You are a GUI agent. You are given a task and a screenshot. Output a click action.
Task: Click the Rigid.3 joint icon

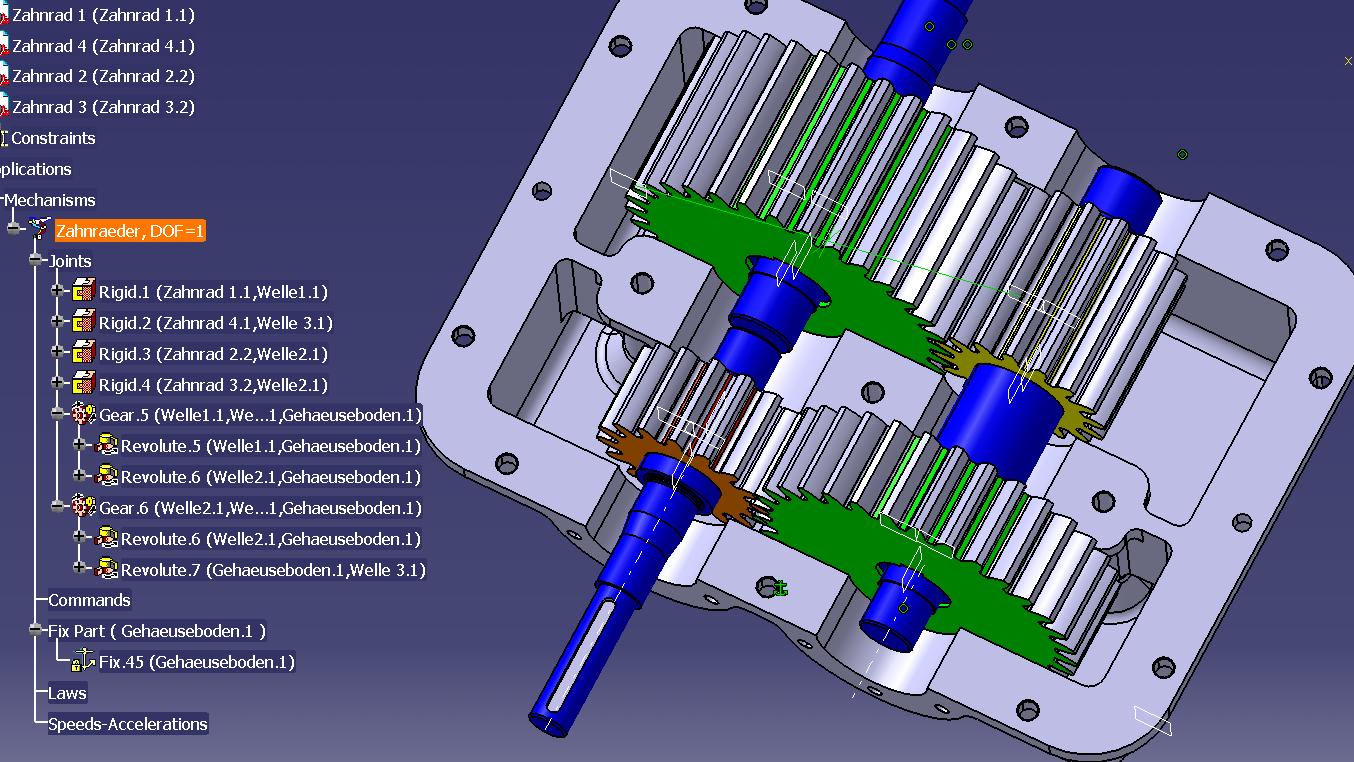click(83, 353)
